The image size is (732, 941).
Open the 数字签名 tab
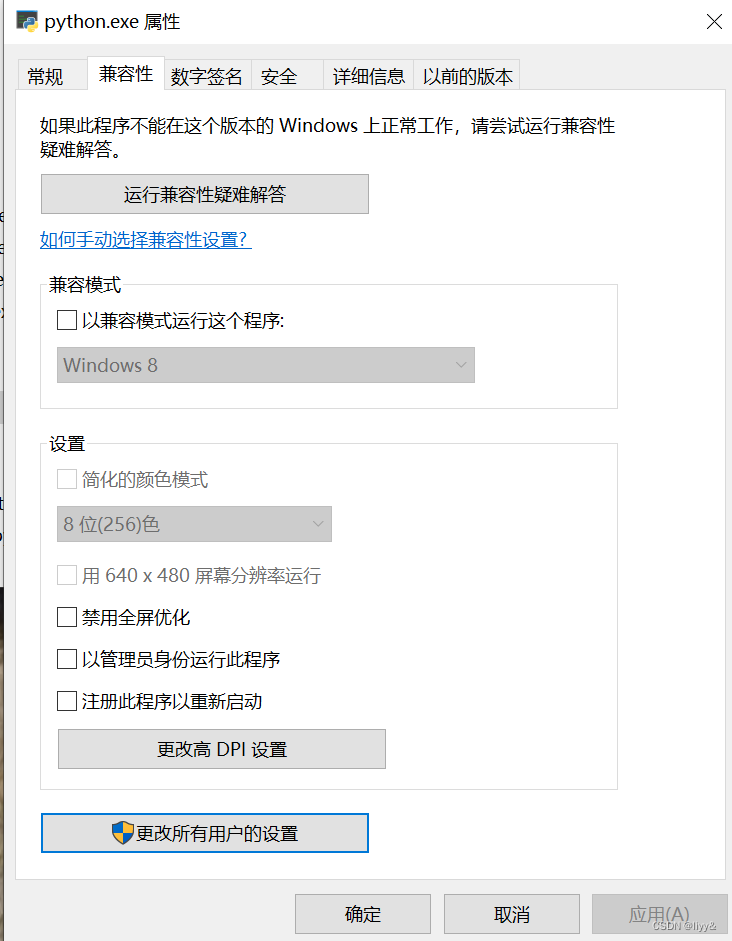coord(206,74)
